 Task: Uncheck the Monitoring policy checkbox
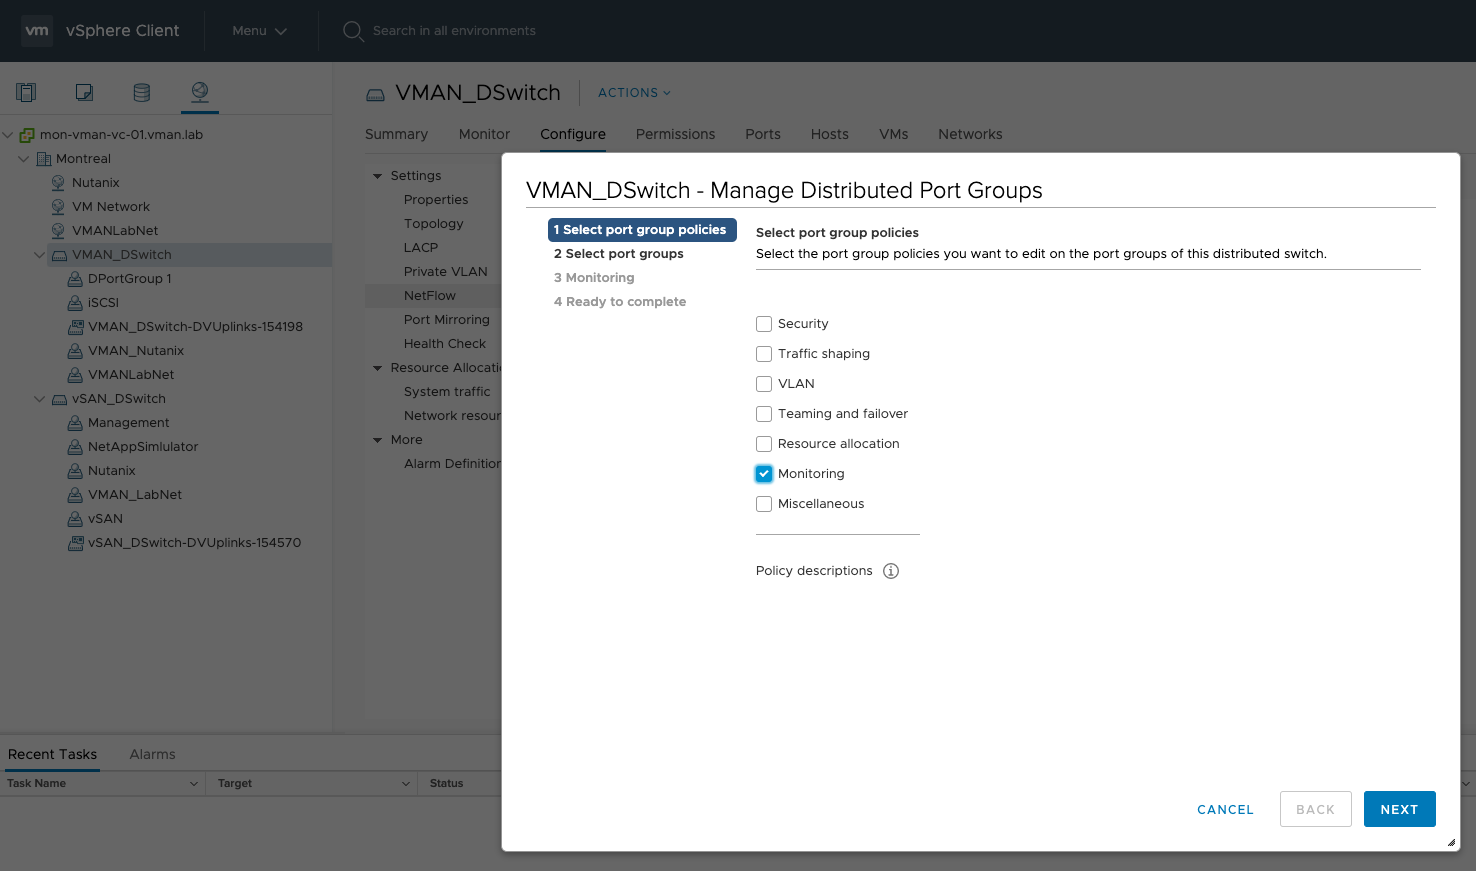click(x=764, y=474)
